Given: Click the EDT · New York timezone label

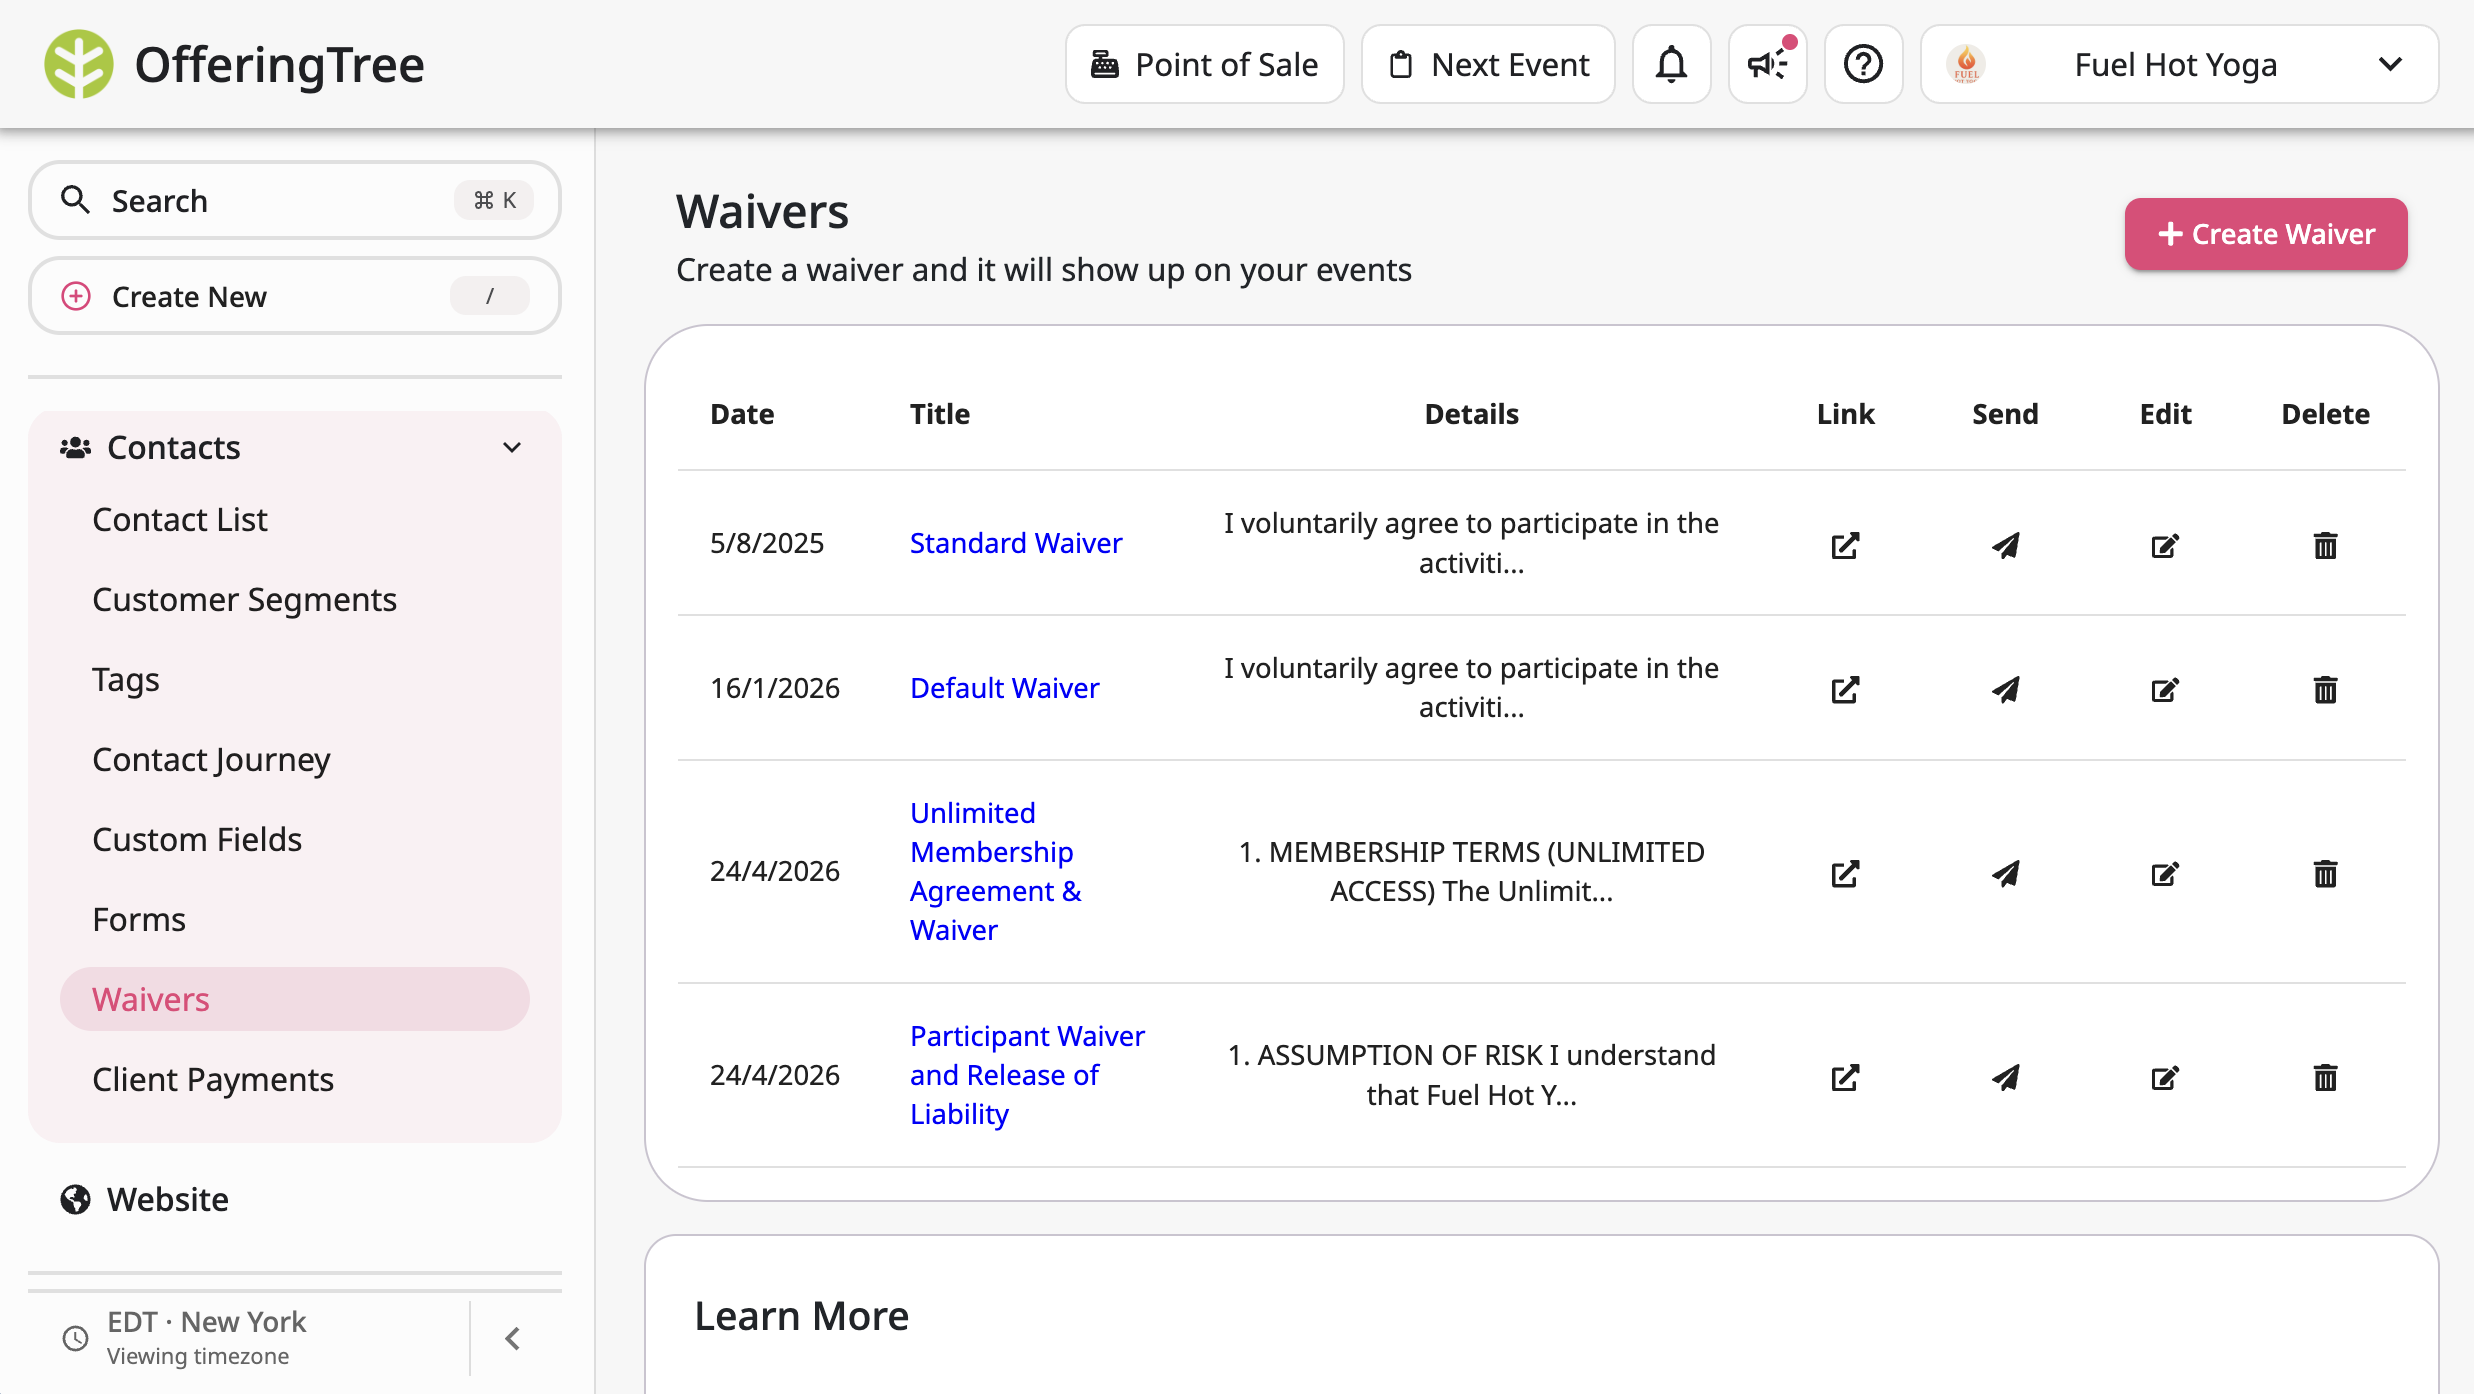Looking at the screenshot, I should coord(206,1321).
